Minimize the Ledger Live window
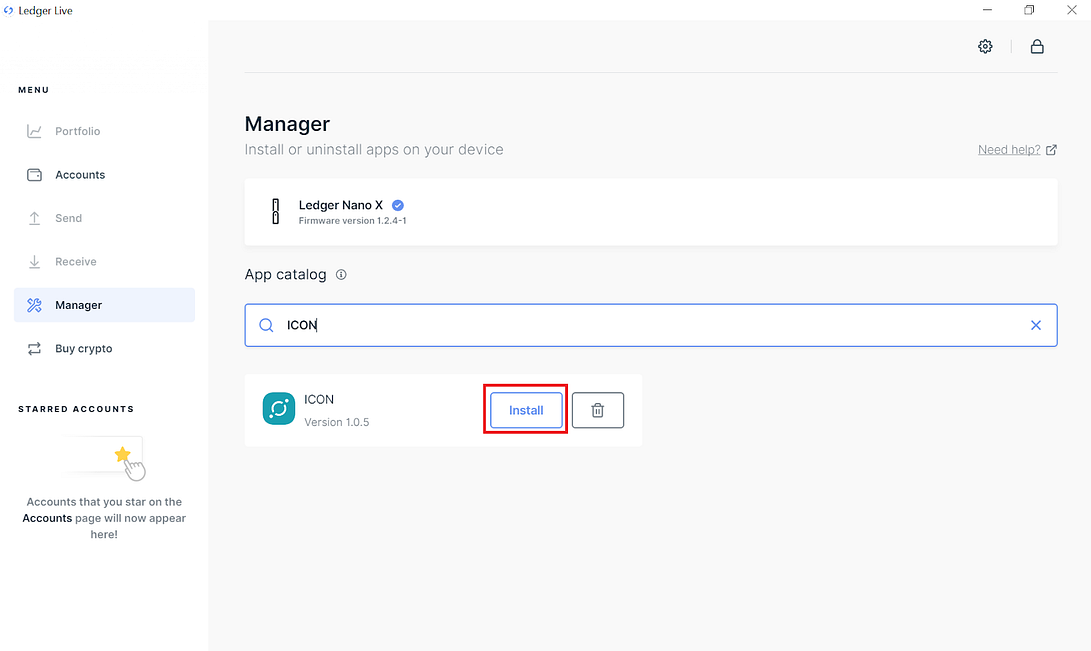This screenshot has width=1091, height=651. [x=987, y=10]
